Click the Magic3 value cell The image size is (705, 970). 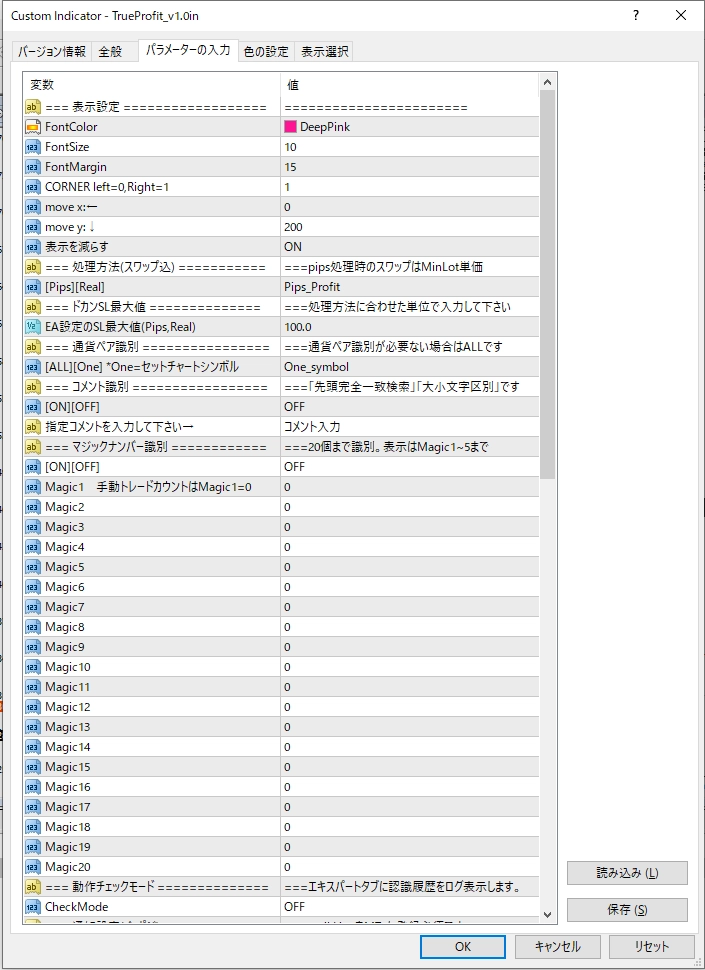coord(409,527)
